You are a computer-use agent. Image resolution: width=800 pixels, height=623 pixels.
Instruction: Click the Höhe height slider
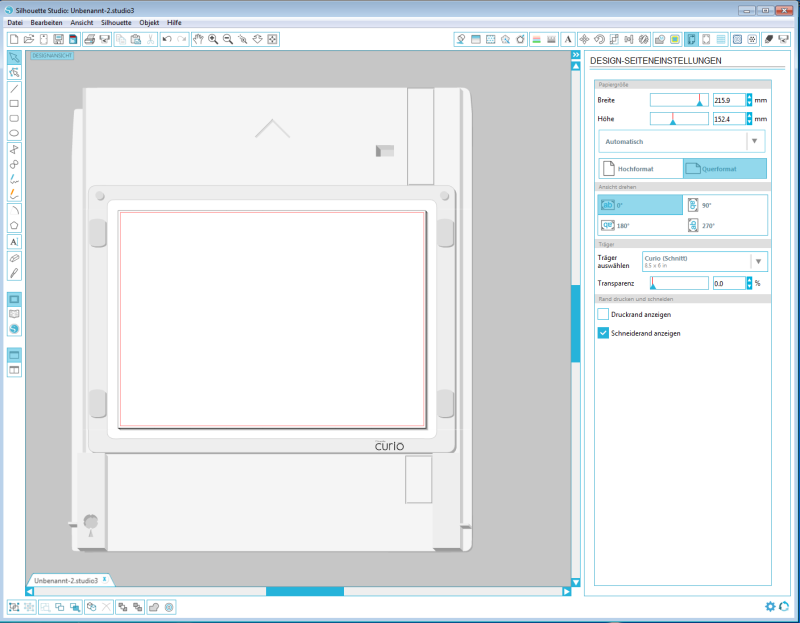click(679, 119)
